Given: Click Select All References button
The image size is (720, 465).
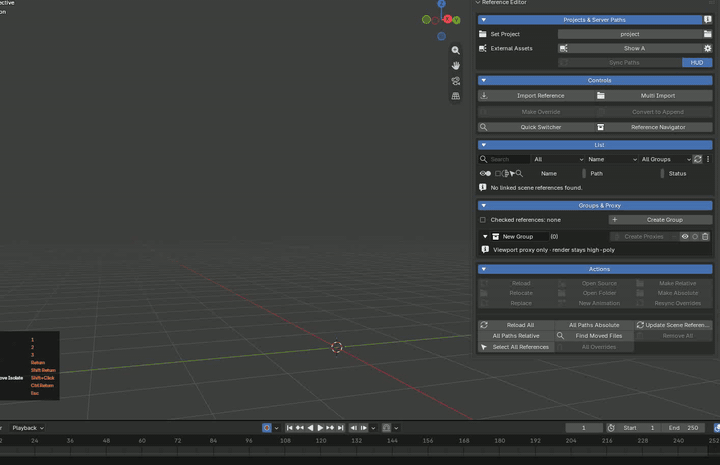Looking at the screenshot, I should [x=516, y=347].
